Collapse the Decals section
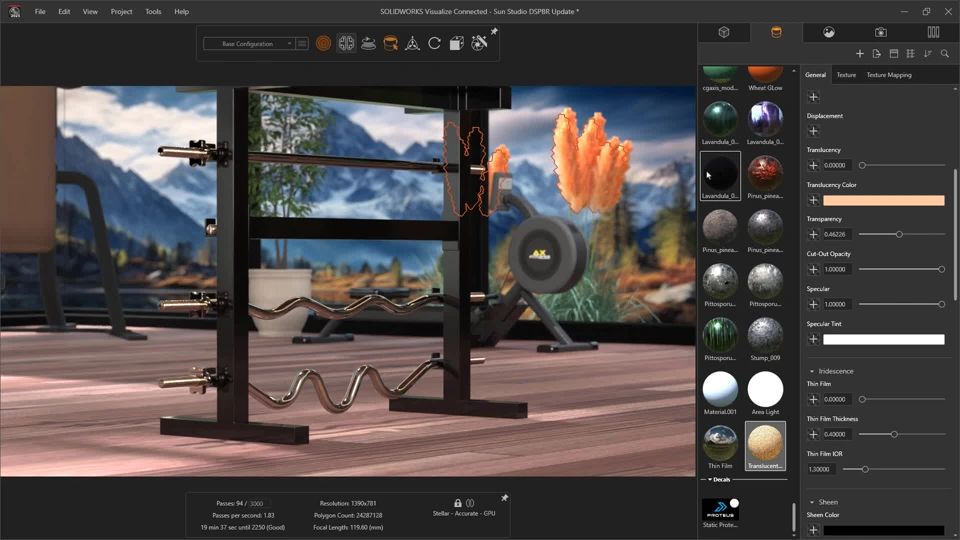Image resolution: width=960 pixels, height=540 pixels. [x=710, y=479]
